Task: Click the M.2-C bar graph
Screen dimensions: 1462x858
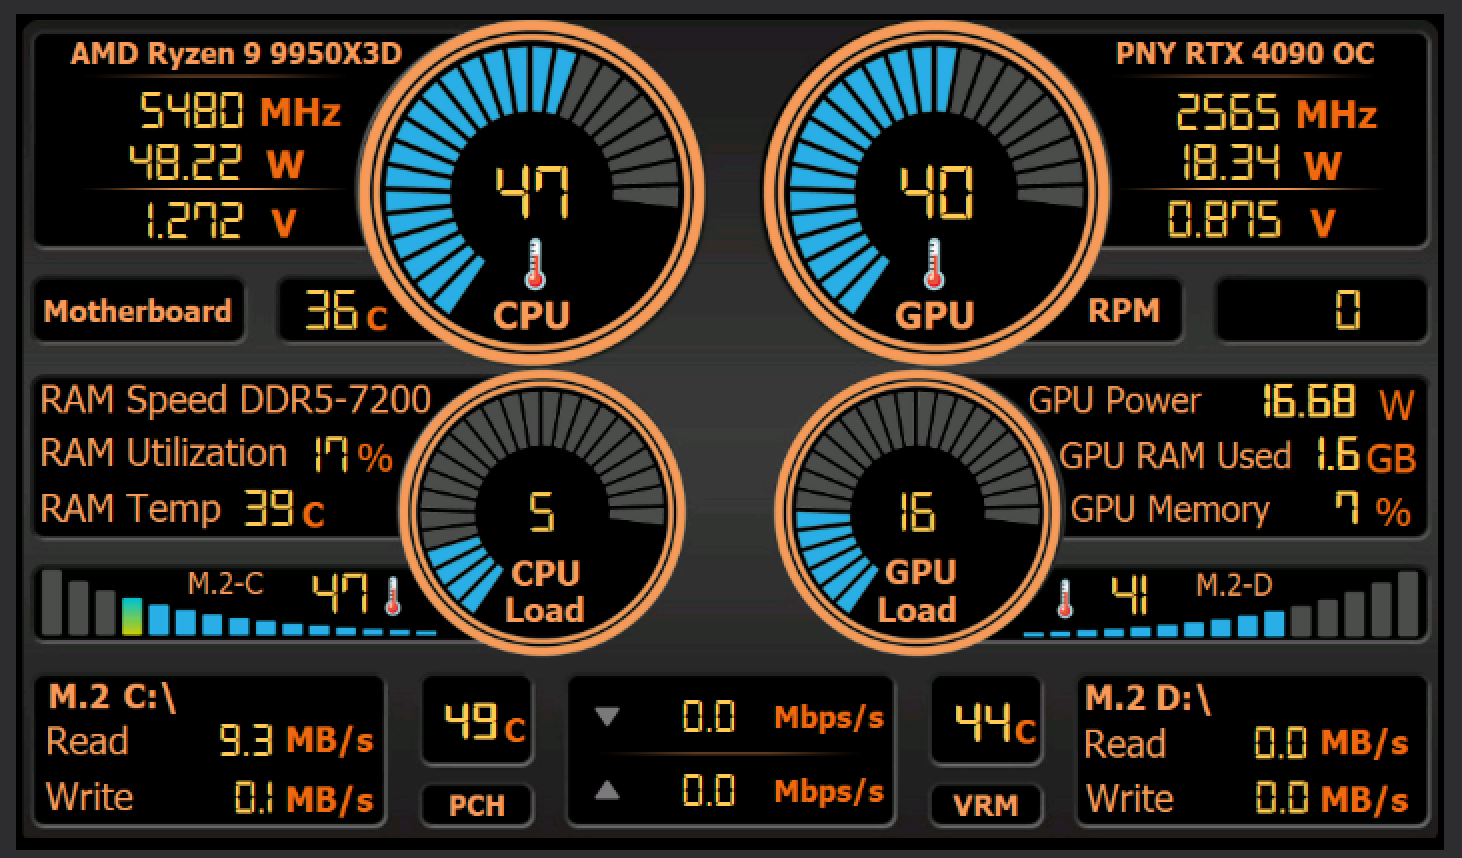Action: (x=238, y=604)
